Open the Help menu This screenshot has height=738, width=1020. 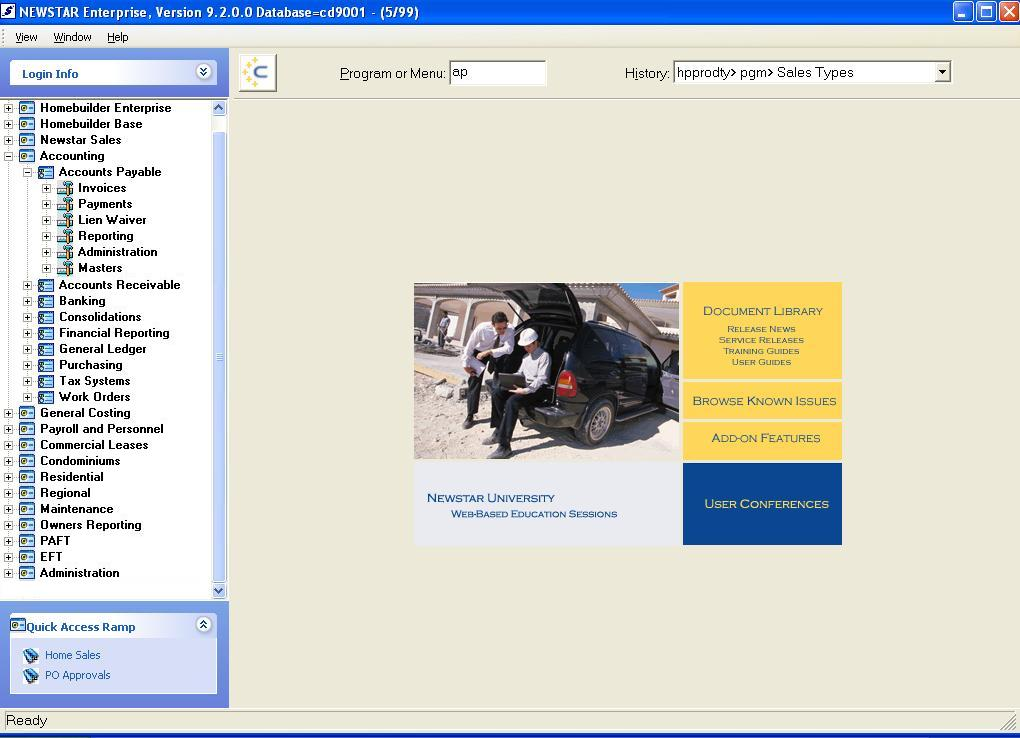[118, 37]
